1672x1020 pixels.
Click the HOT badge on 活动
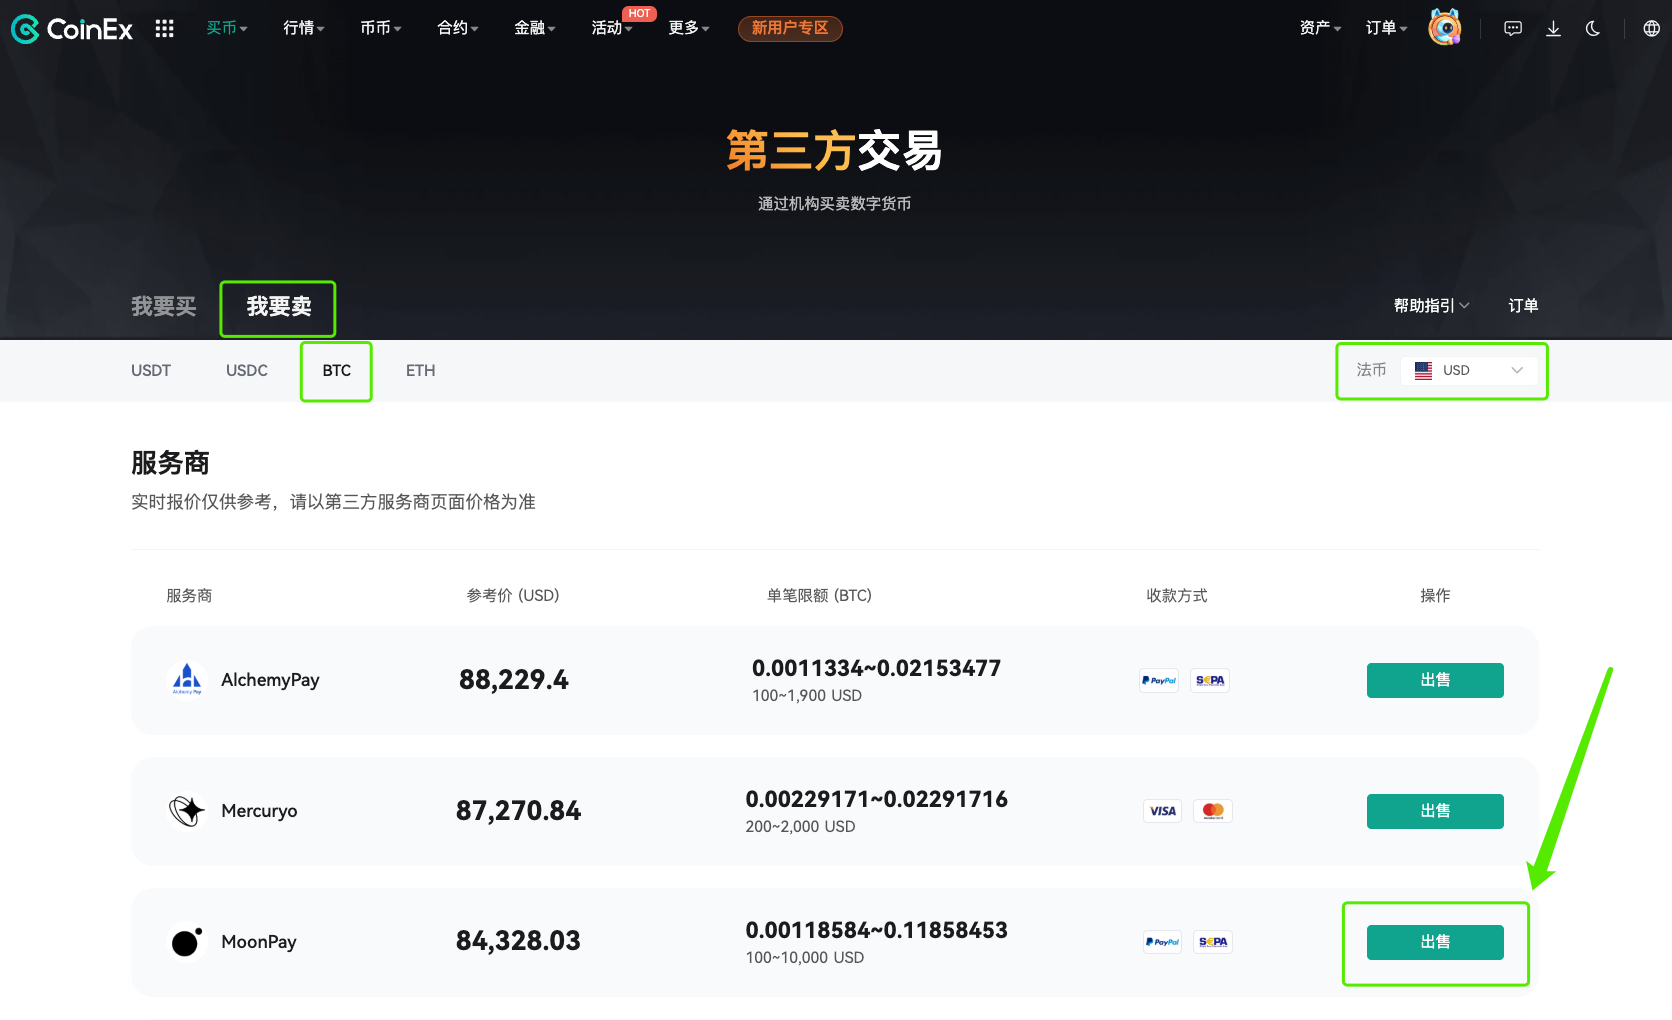pyautogui.click(x=639, y=13)
